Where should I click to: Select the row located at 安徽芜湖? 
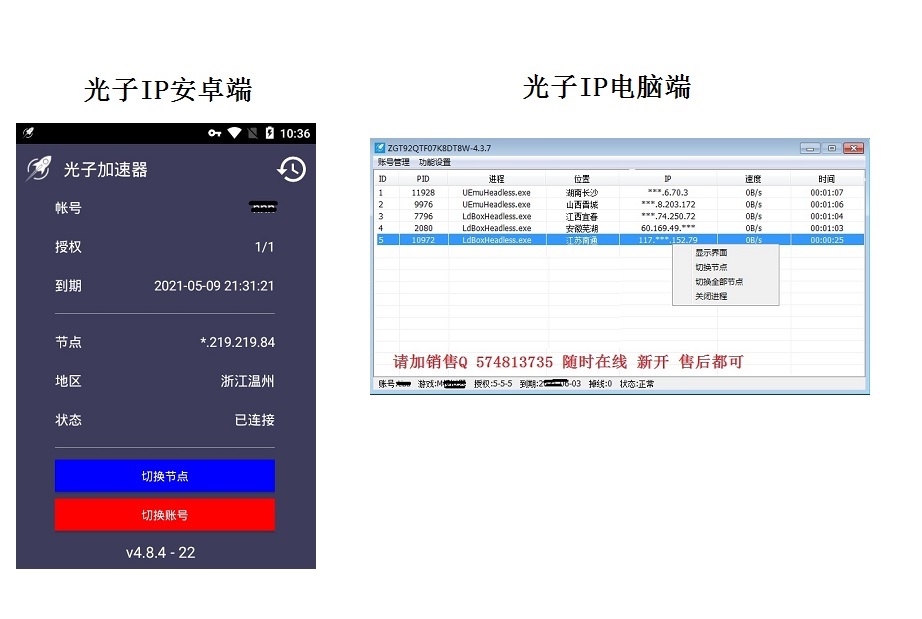(x=582, y=228)
